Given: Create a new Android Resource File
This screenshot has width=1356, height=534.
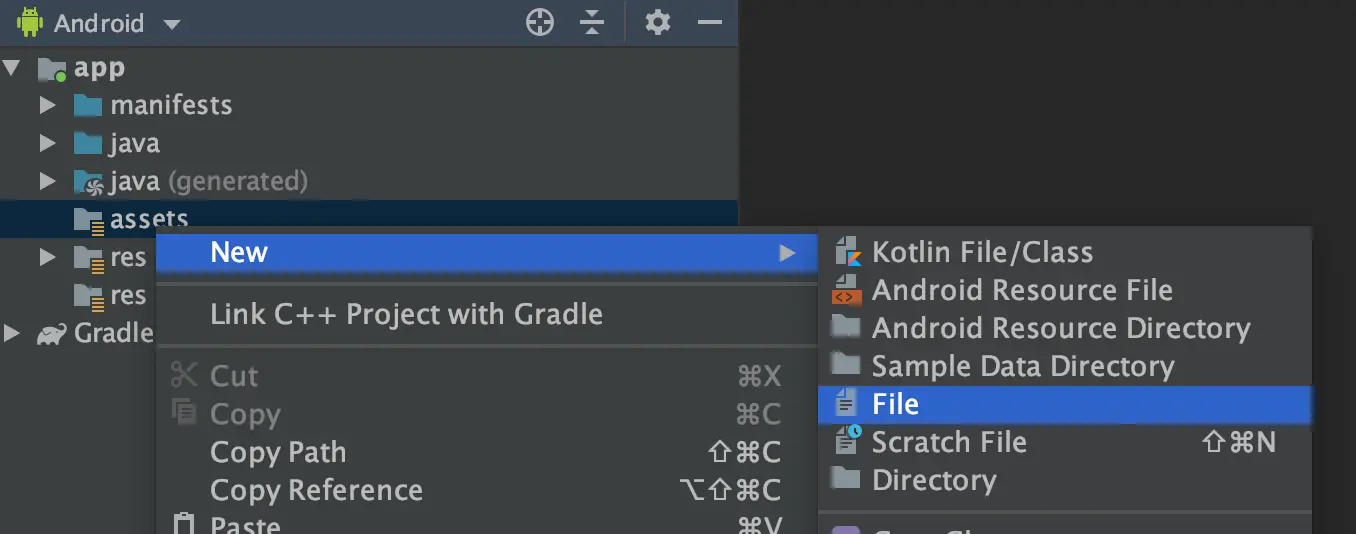Looking at the screenshot, I should pos(1064,290).
